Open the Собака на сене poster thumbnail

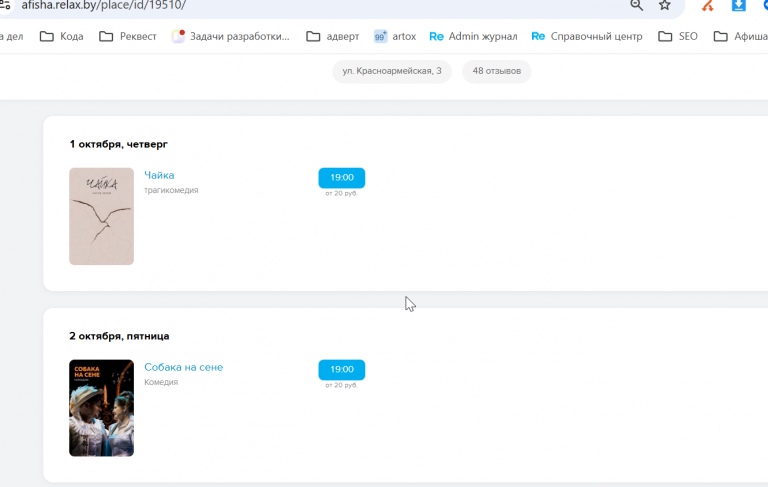coord(101,408)
